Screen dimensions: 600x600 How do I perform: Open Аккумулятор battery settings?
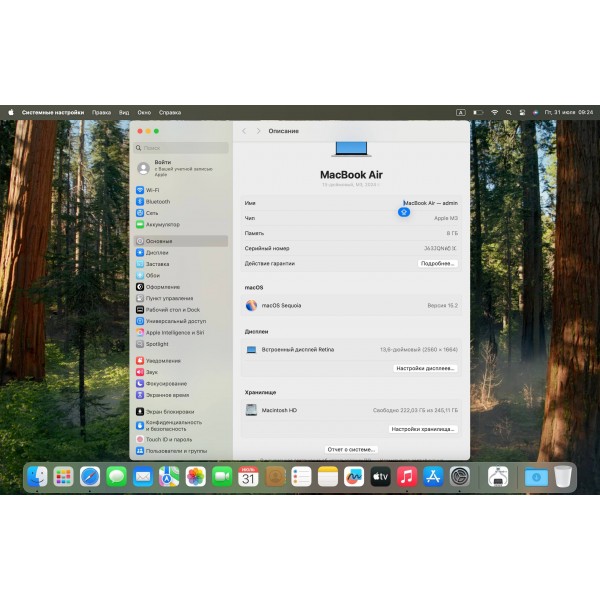158,225
